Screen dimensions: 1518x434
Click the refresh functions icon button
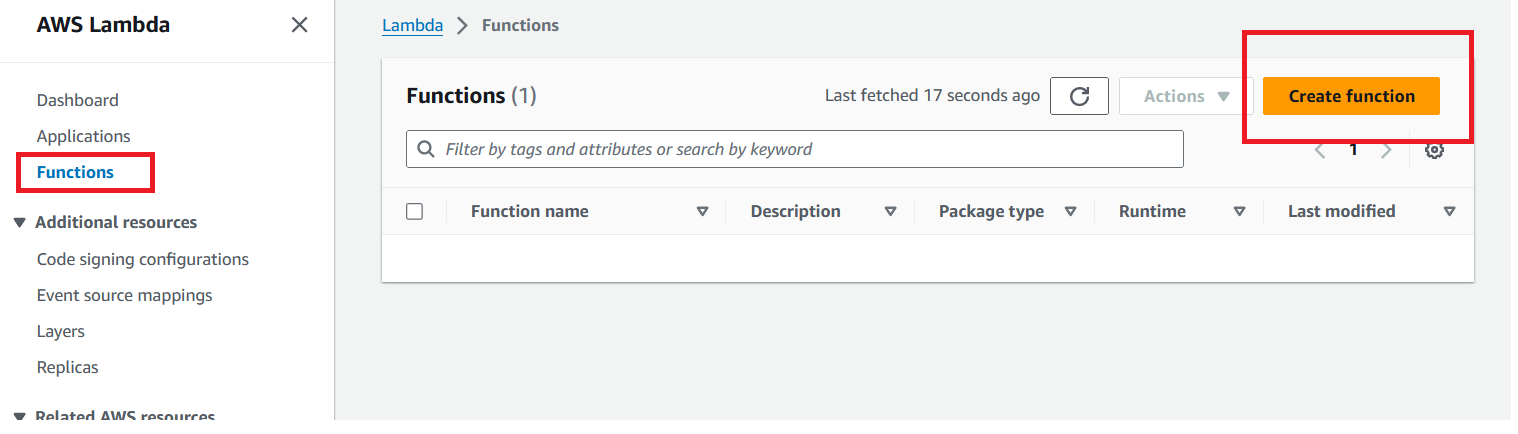pos(1079,96)
